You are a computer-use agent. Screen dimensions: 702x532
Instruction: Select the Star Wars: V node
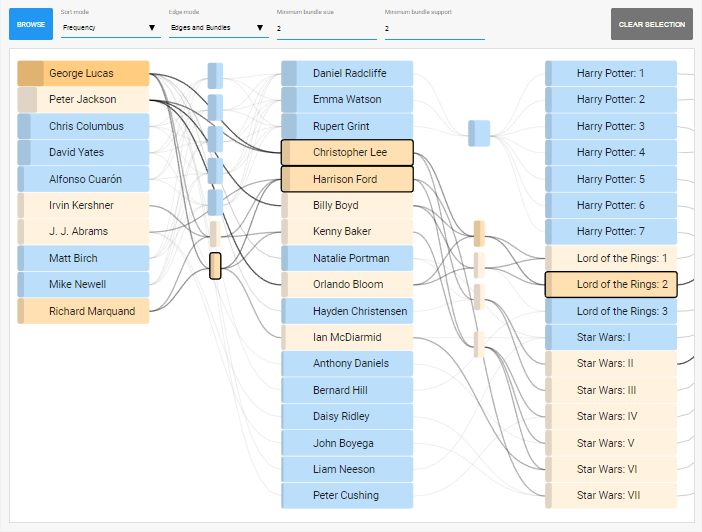point(611,443)
